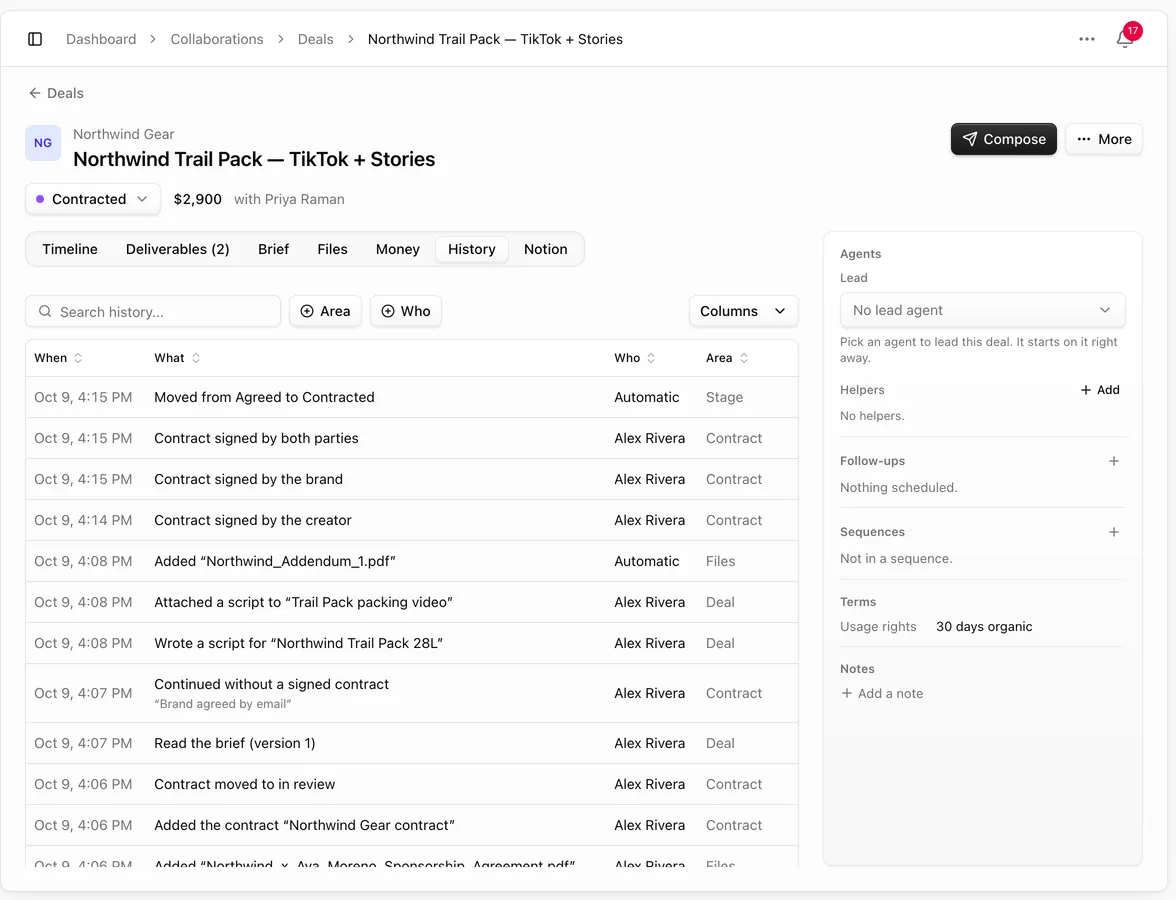This screenshot has height=900, width=1176.
Task: Click the NG brand avatar
Action: click(43, 142)
